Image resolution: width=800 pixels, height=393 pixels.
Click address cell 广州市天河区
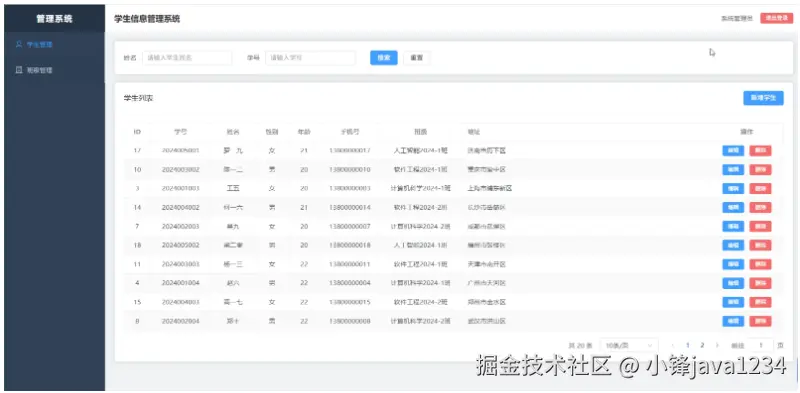click(x=487, y=283)
